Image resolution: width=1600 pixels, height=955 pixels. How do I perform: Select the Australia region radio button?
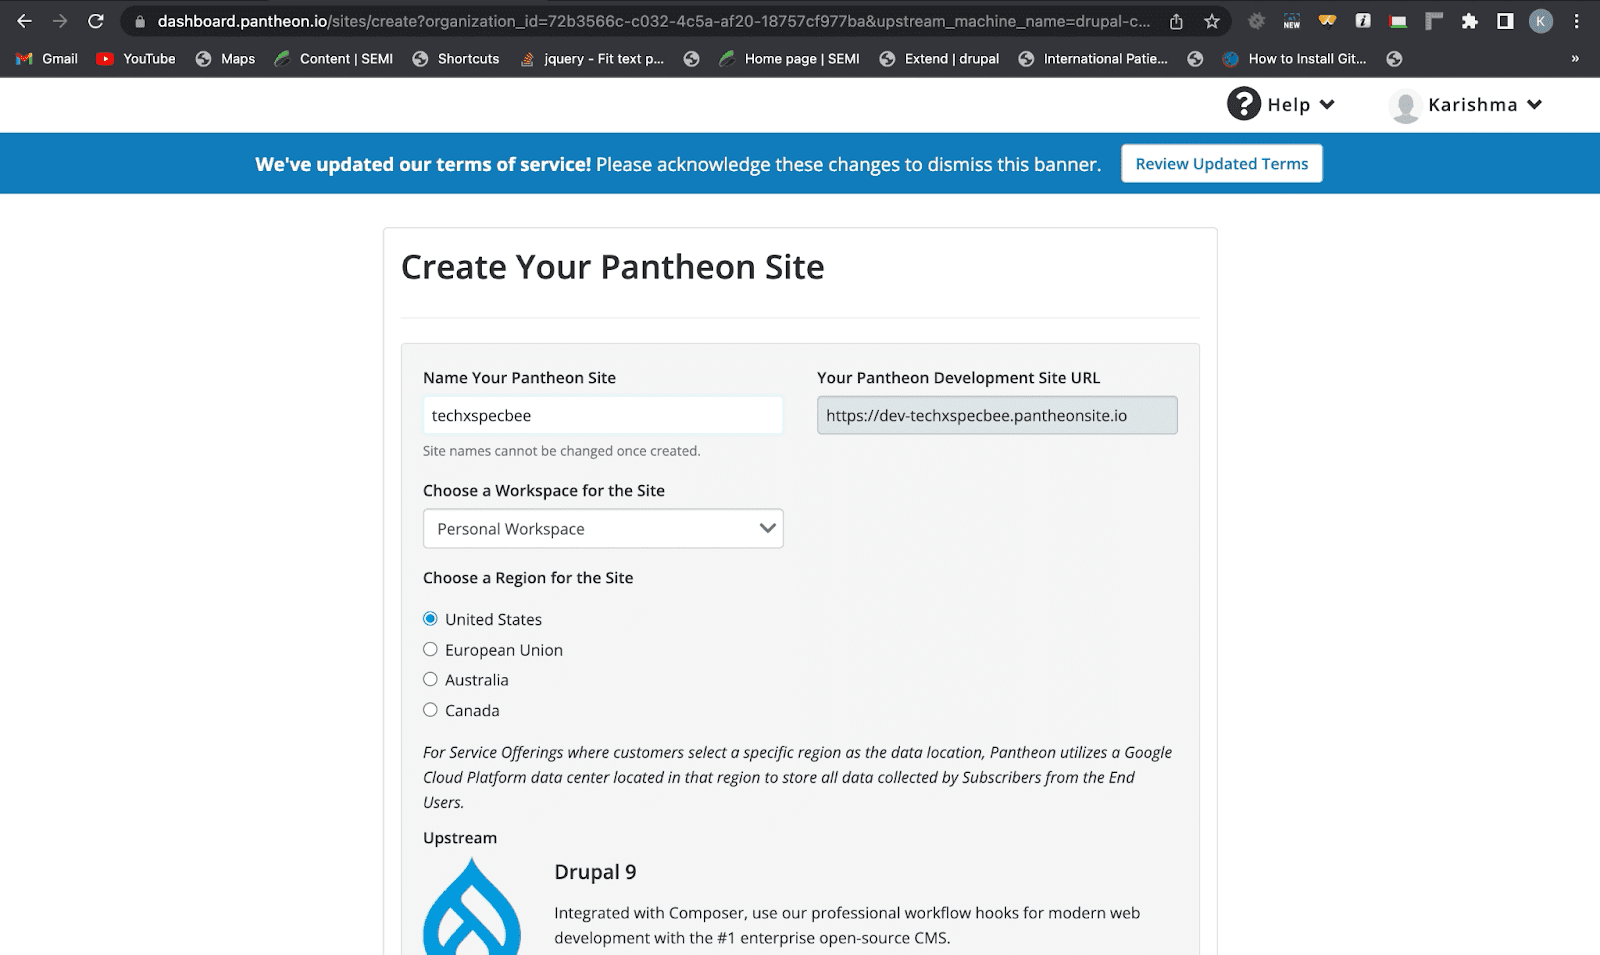coord(430,679)
